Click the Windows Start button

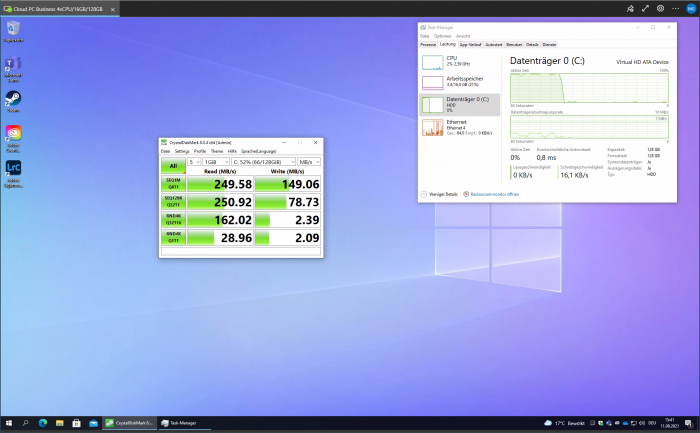coord(8,423)
